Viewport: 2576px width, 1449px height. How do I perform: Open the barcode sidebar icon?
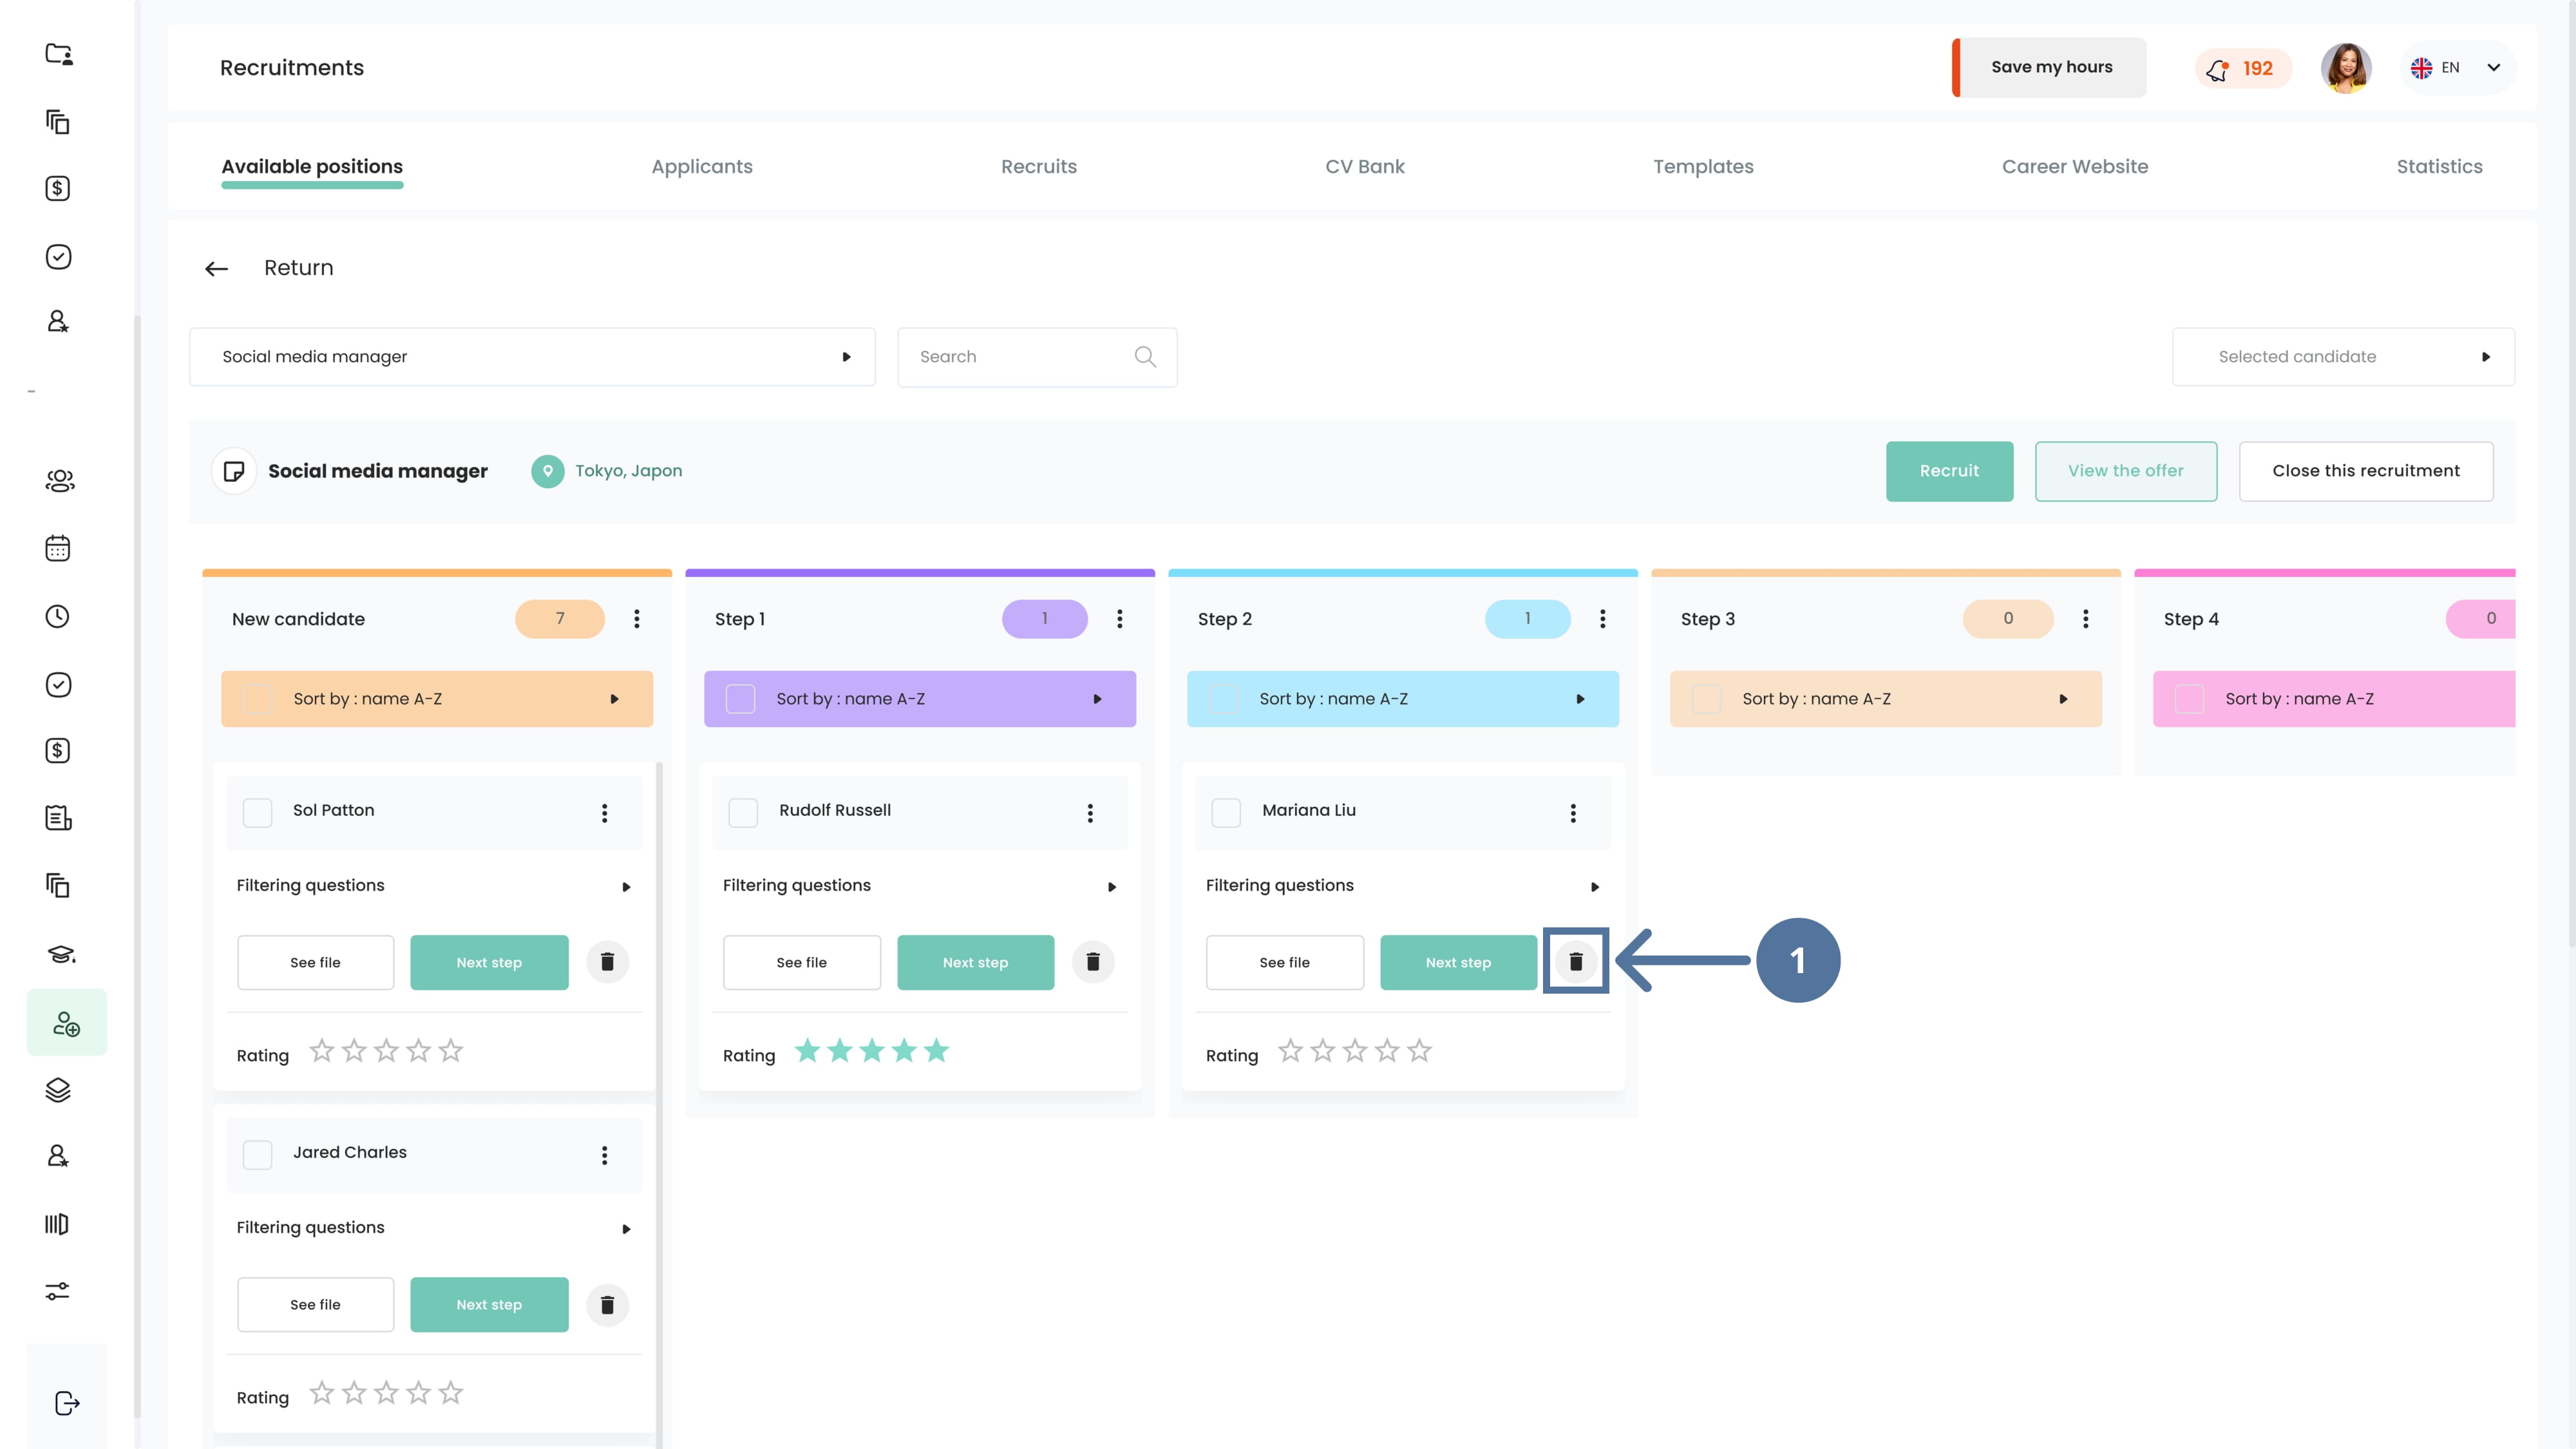pyautogui.click(x=57, y=1224)
